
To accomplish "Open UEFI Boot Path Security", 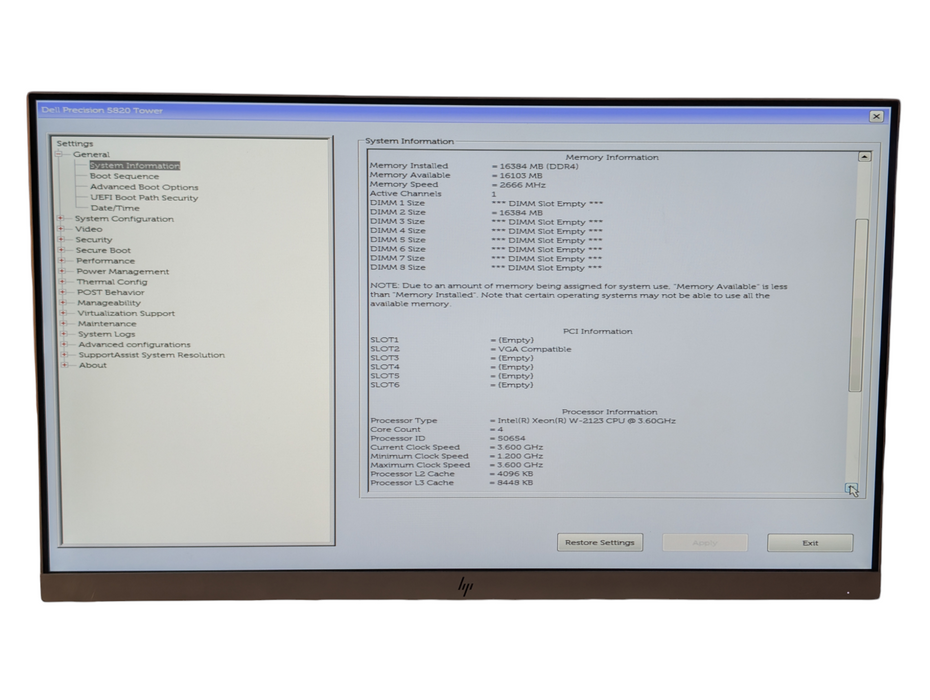I will coord(144,198).
